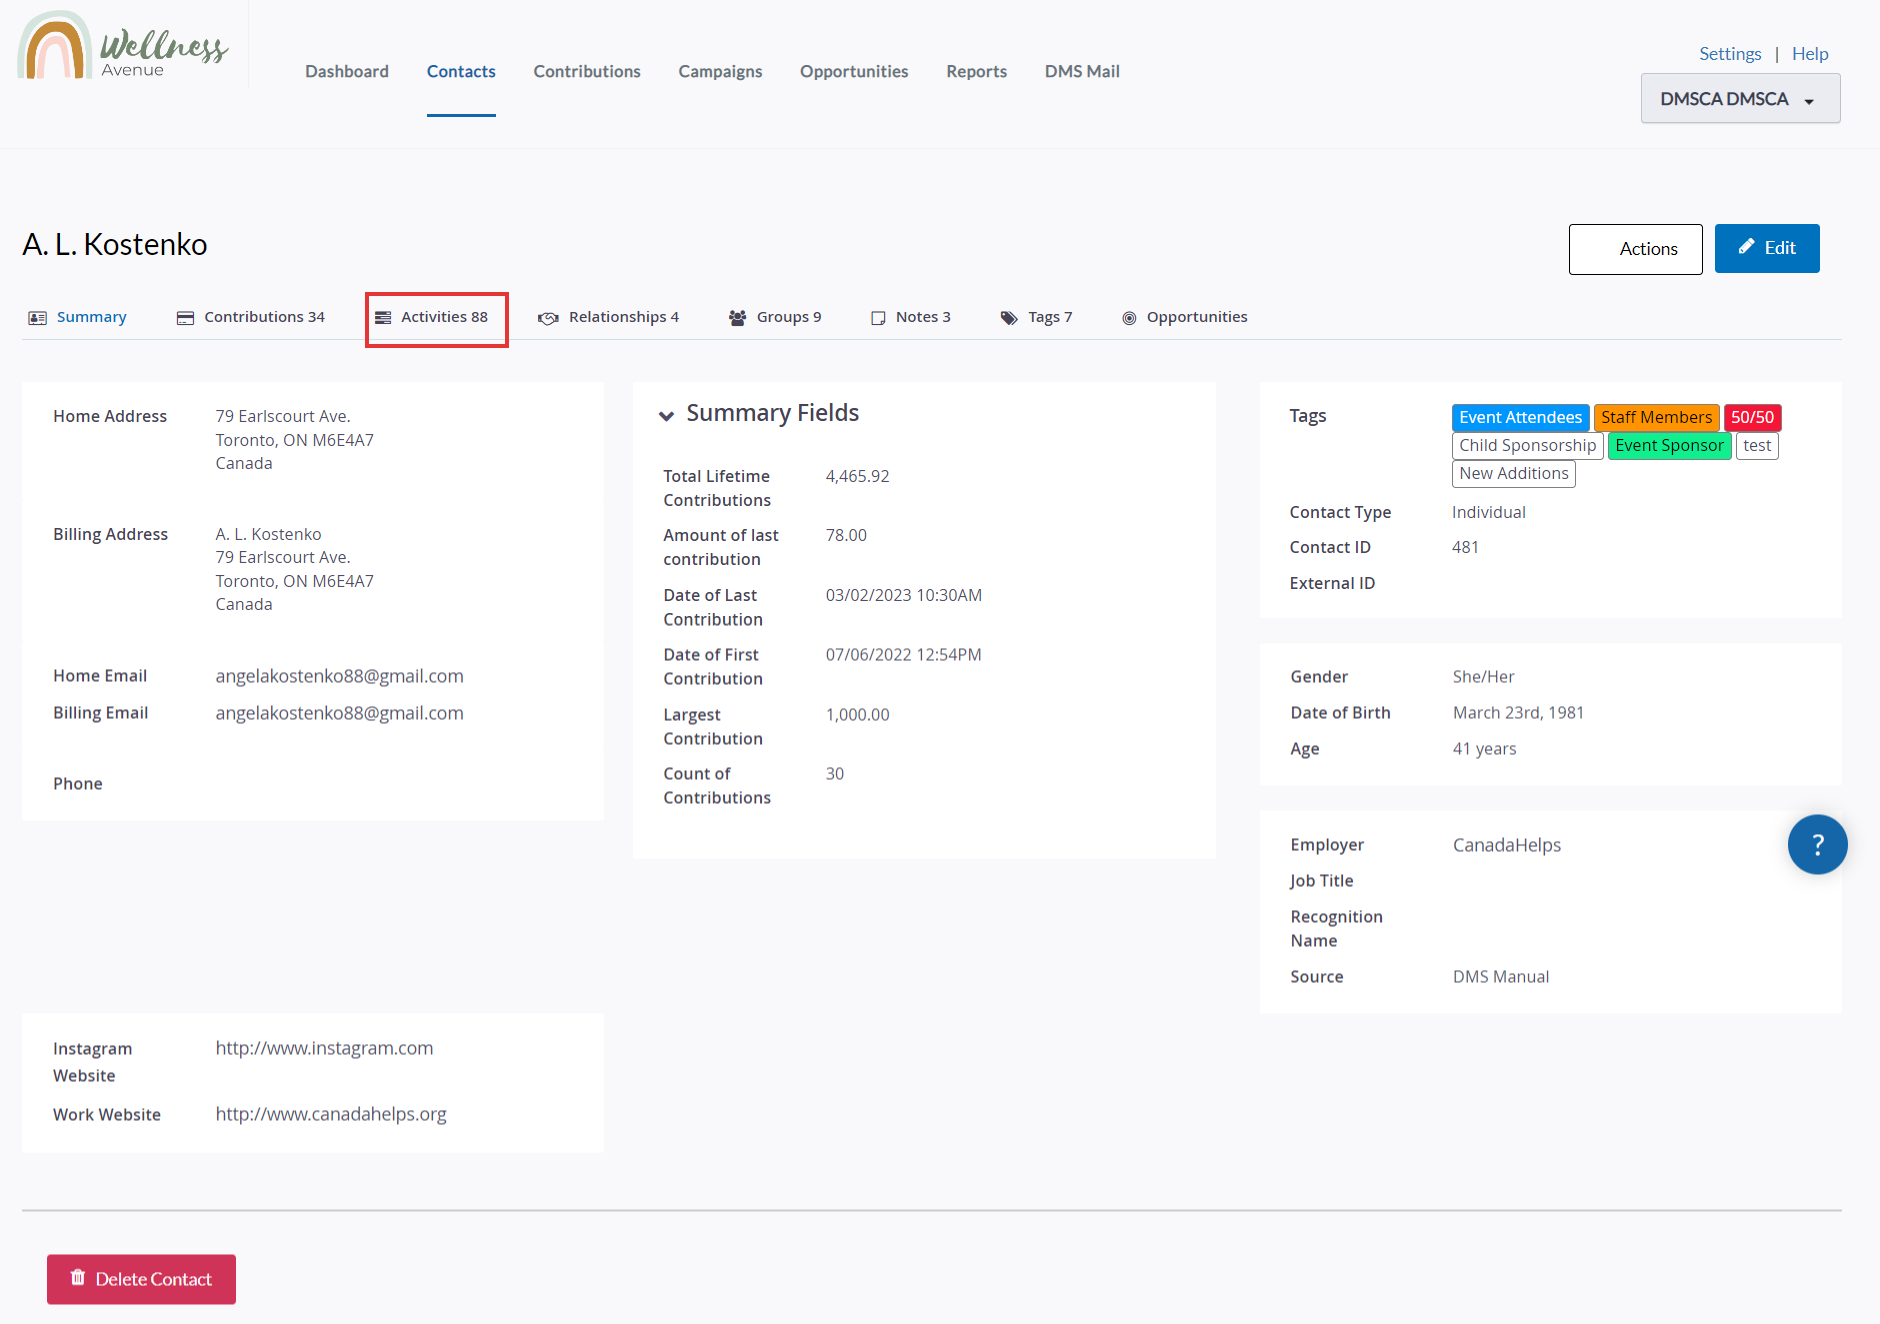This screenshot has height=1324, width=1880.
Task: Switch to the Summary tab
Action: point(78,317)
